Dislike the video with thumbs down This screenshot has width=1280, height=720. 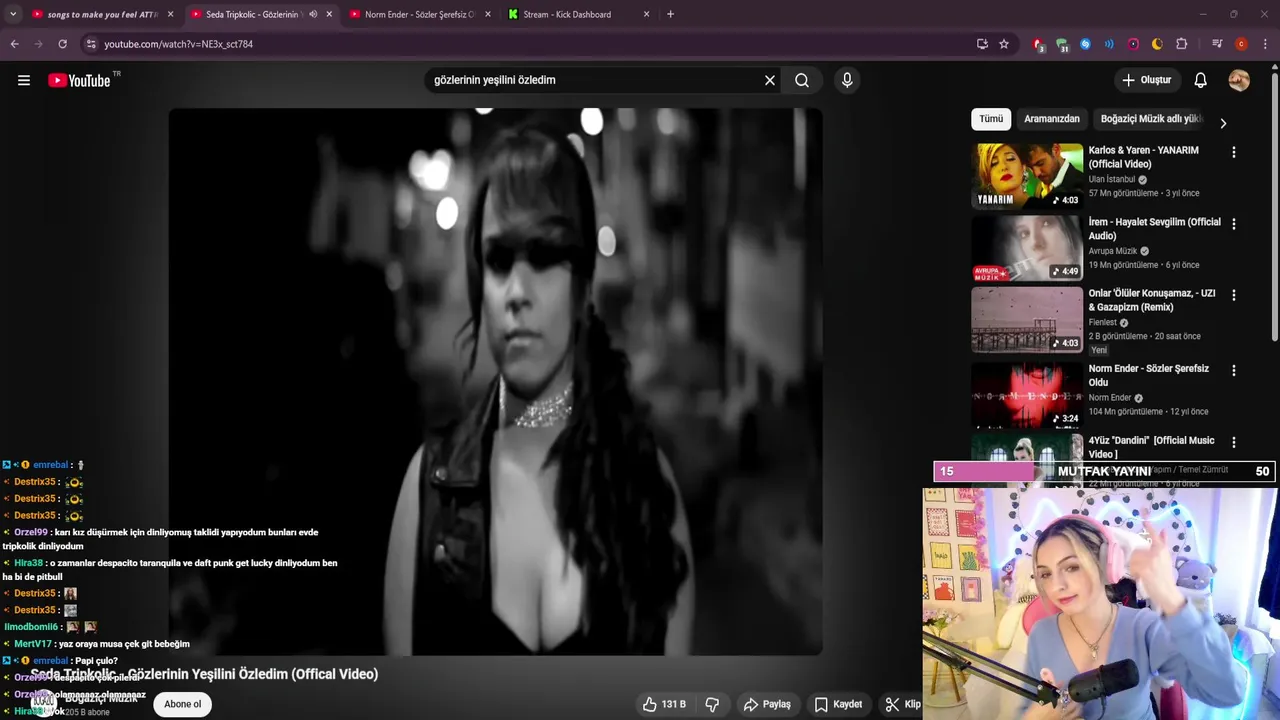(x=712, y=704)
